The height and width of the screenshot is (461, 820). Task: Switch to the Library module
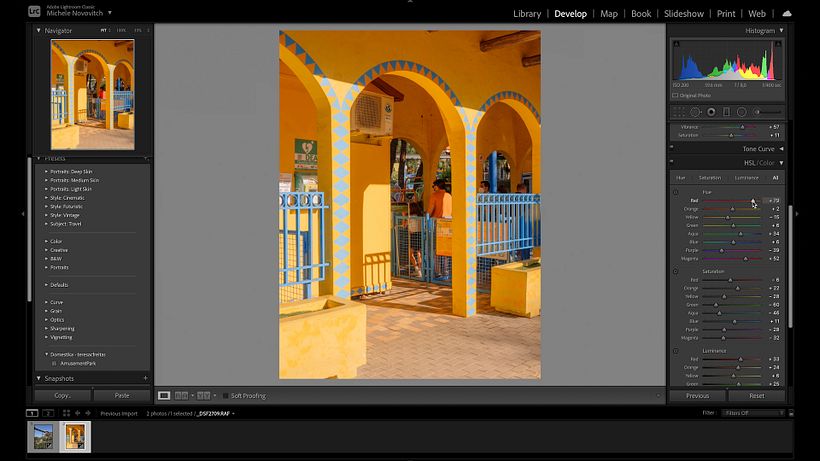(x=527, y=14)
